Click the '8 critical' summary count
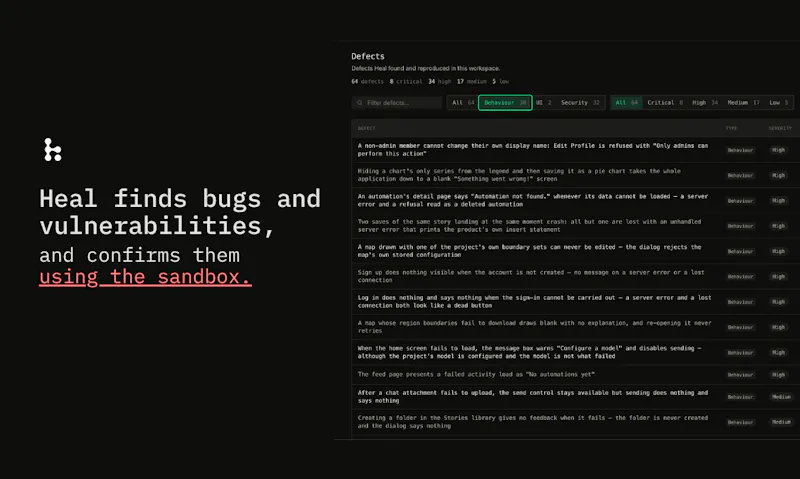This screenshot has height=479, width=800. (406, 81)
